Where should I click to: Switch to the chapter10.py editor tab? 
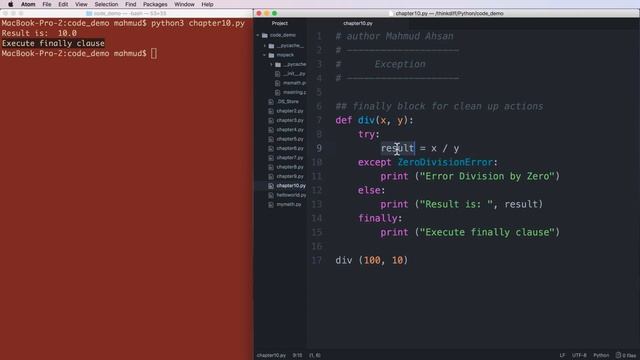point(358,23)
